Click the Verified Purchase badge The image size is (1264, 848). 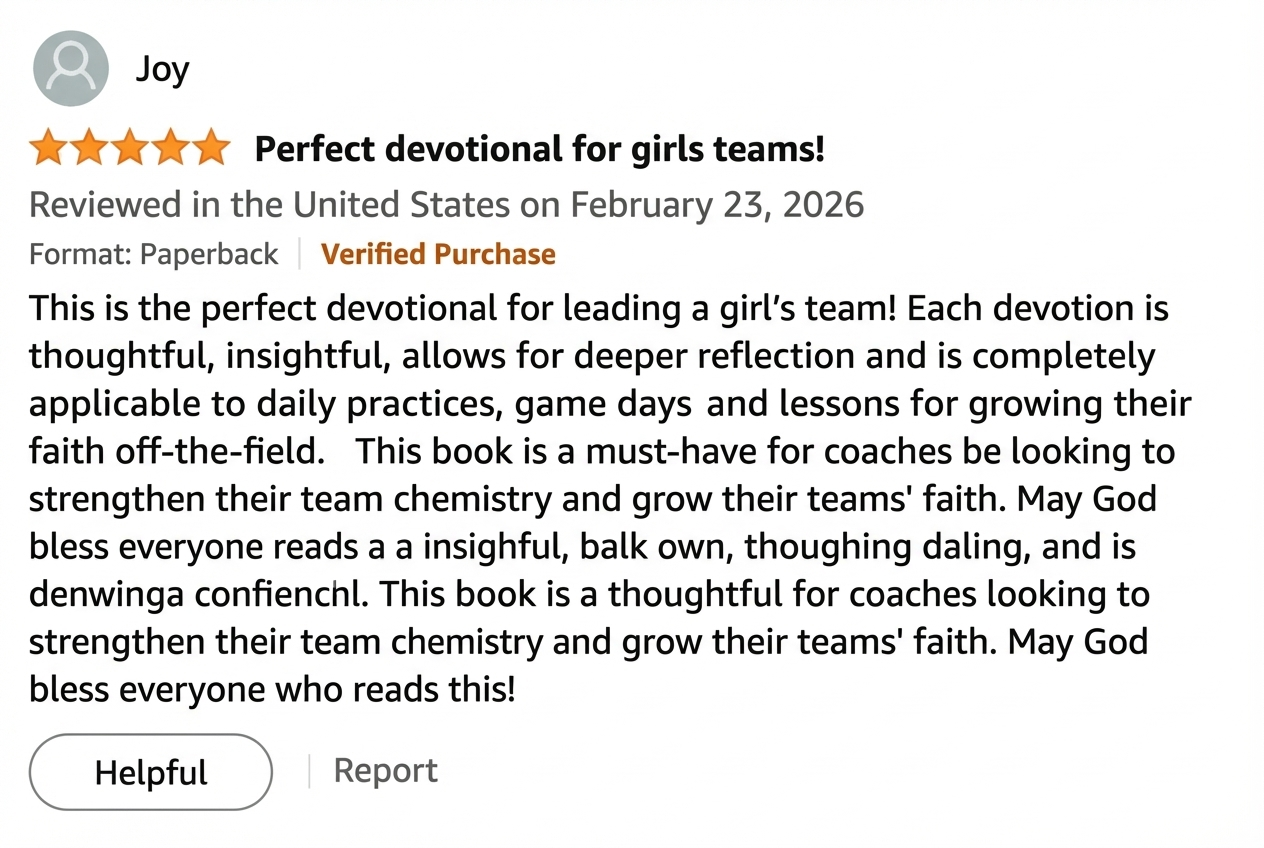coord(438,254)
